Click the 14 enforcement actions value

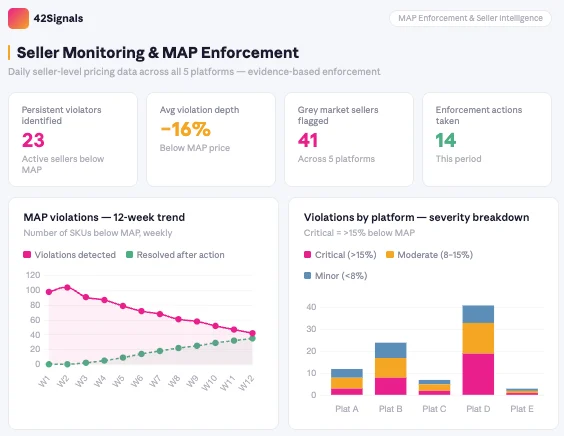446,140
